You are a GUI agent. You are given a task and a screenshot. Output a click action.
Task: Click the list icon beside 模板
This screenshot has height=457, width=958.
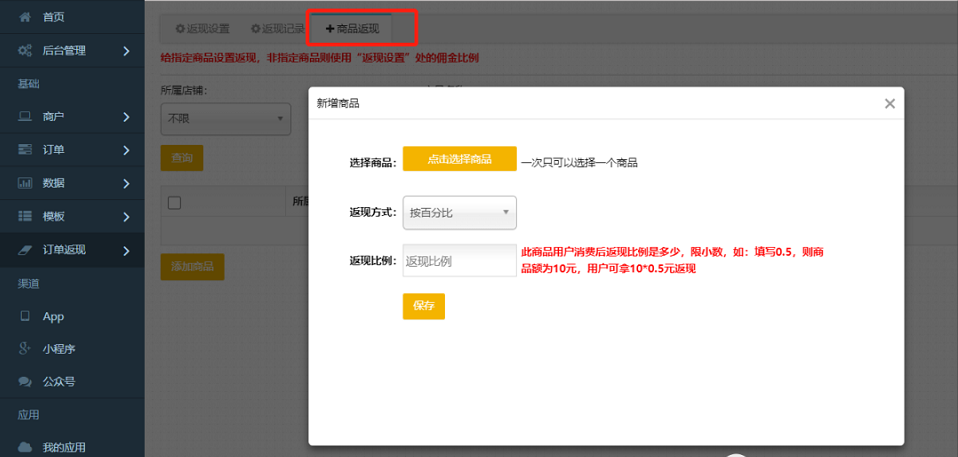click(x=25, y=216)
